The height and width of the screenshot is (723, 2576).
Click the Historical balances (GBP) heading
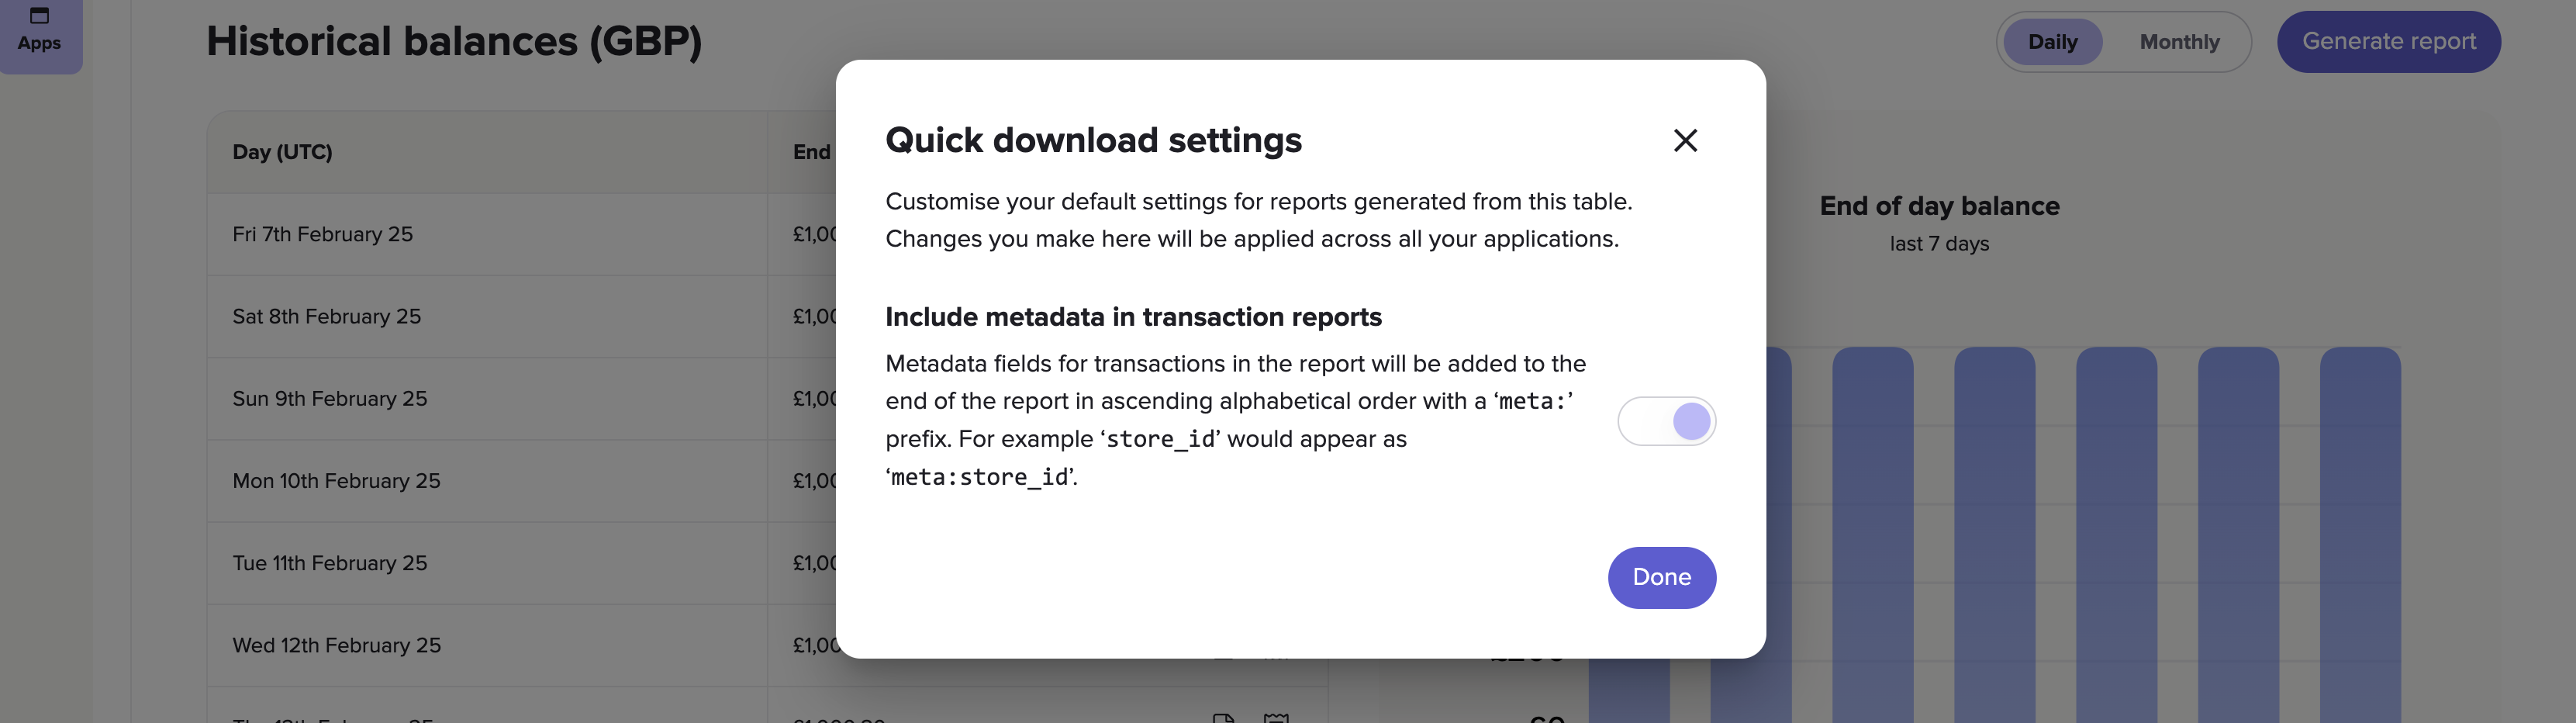pyautogui.click(x=454, y=42)
